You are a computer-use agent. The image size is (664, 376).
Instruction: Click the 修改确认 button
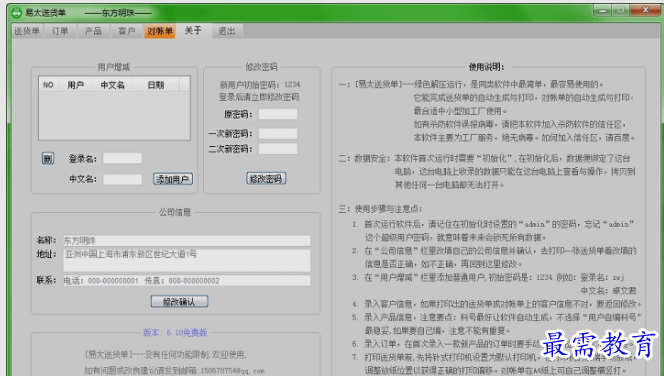pos(180,301)
